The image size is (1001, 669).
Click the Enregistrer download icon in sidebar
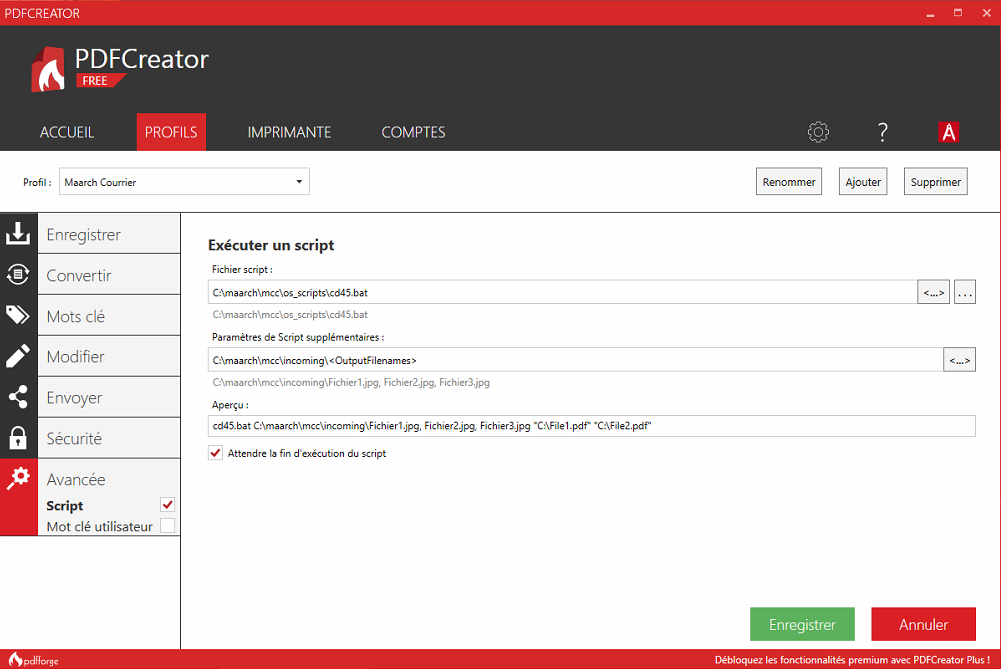click(x=18, y=234)
